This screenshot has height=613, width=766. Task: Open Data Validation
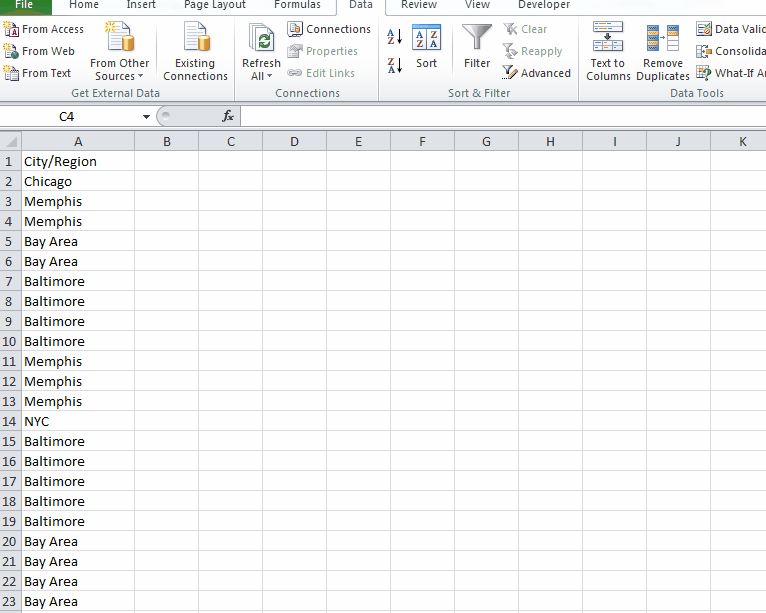coord(731,29)
